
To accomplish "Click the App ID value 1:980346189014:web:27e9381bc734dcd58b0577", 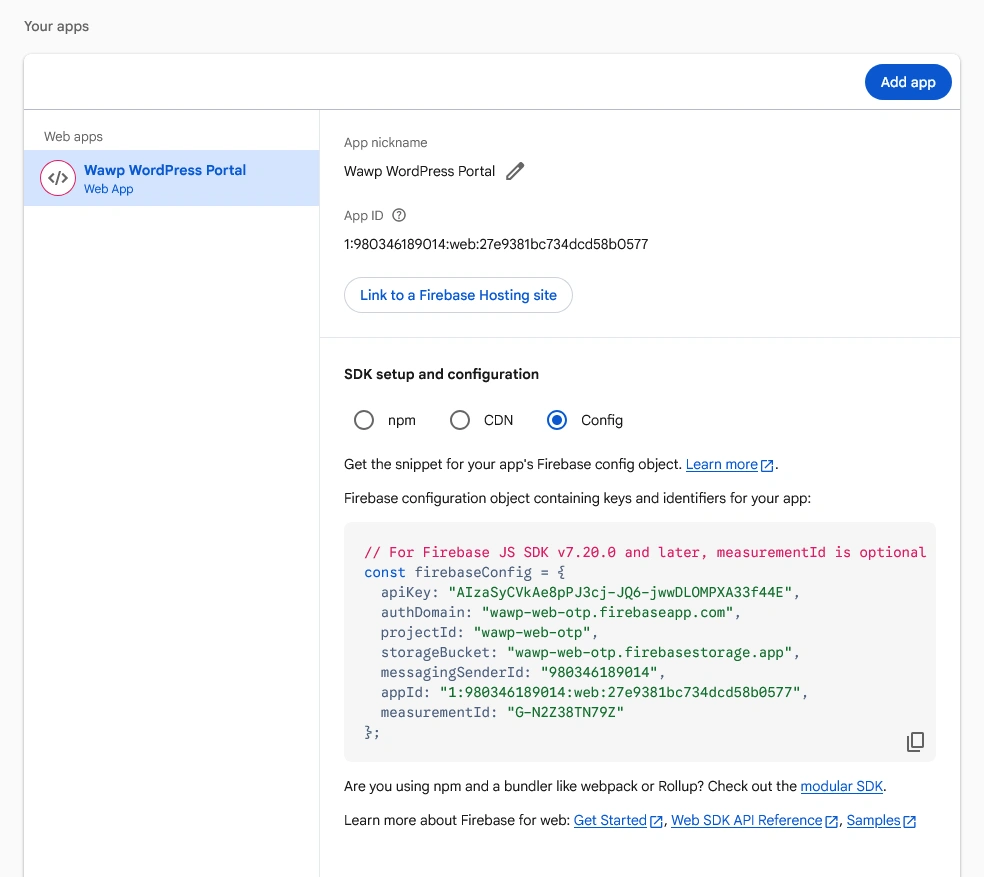I will click(x=496, y=244).
